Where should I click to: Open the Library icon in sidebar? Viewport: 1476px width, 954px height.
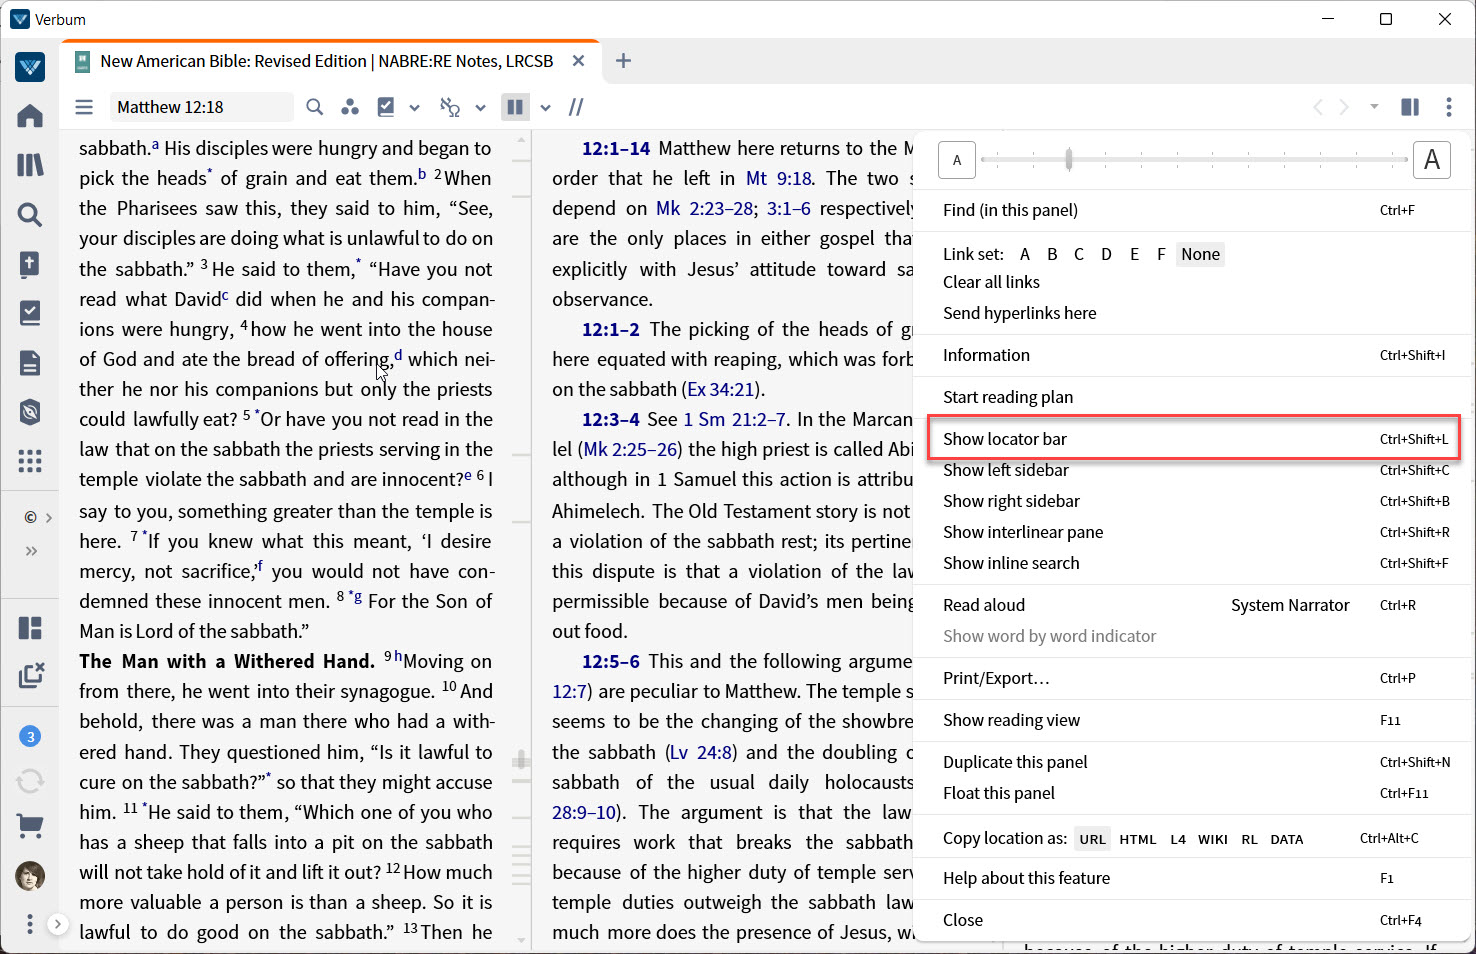[30, 165]
